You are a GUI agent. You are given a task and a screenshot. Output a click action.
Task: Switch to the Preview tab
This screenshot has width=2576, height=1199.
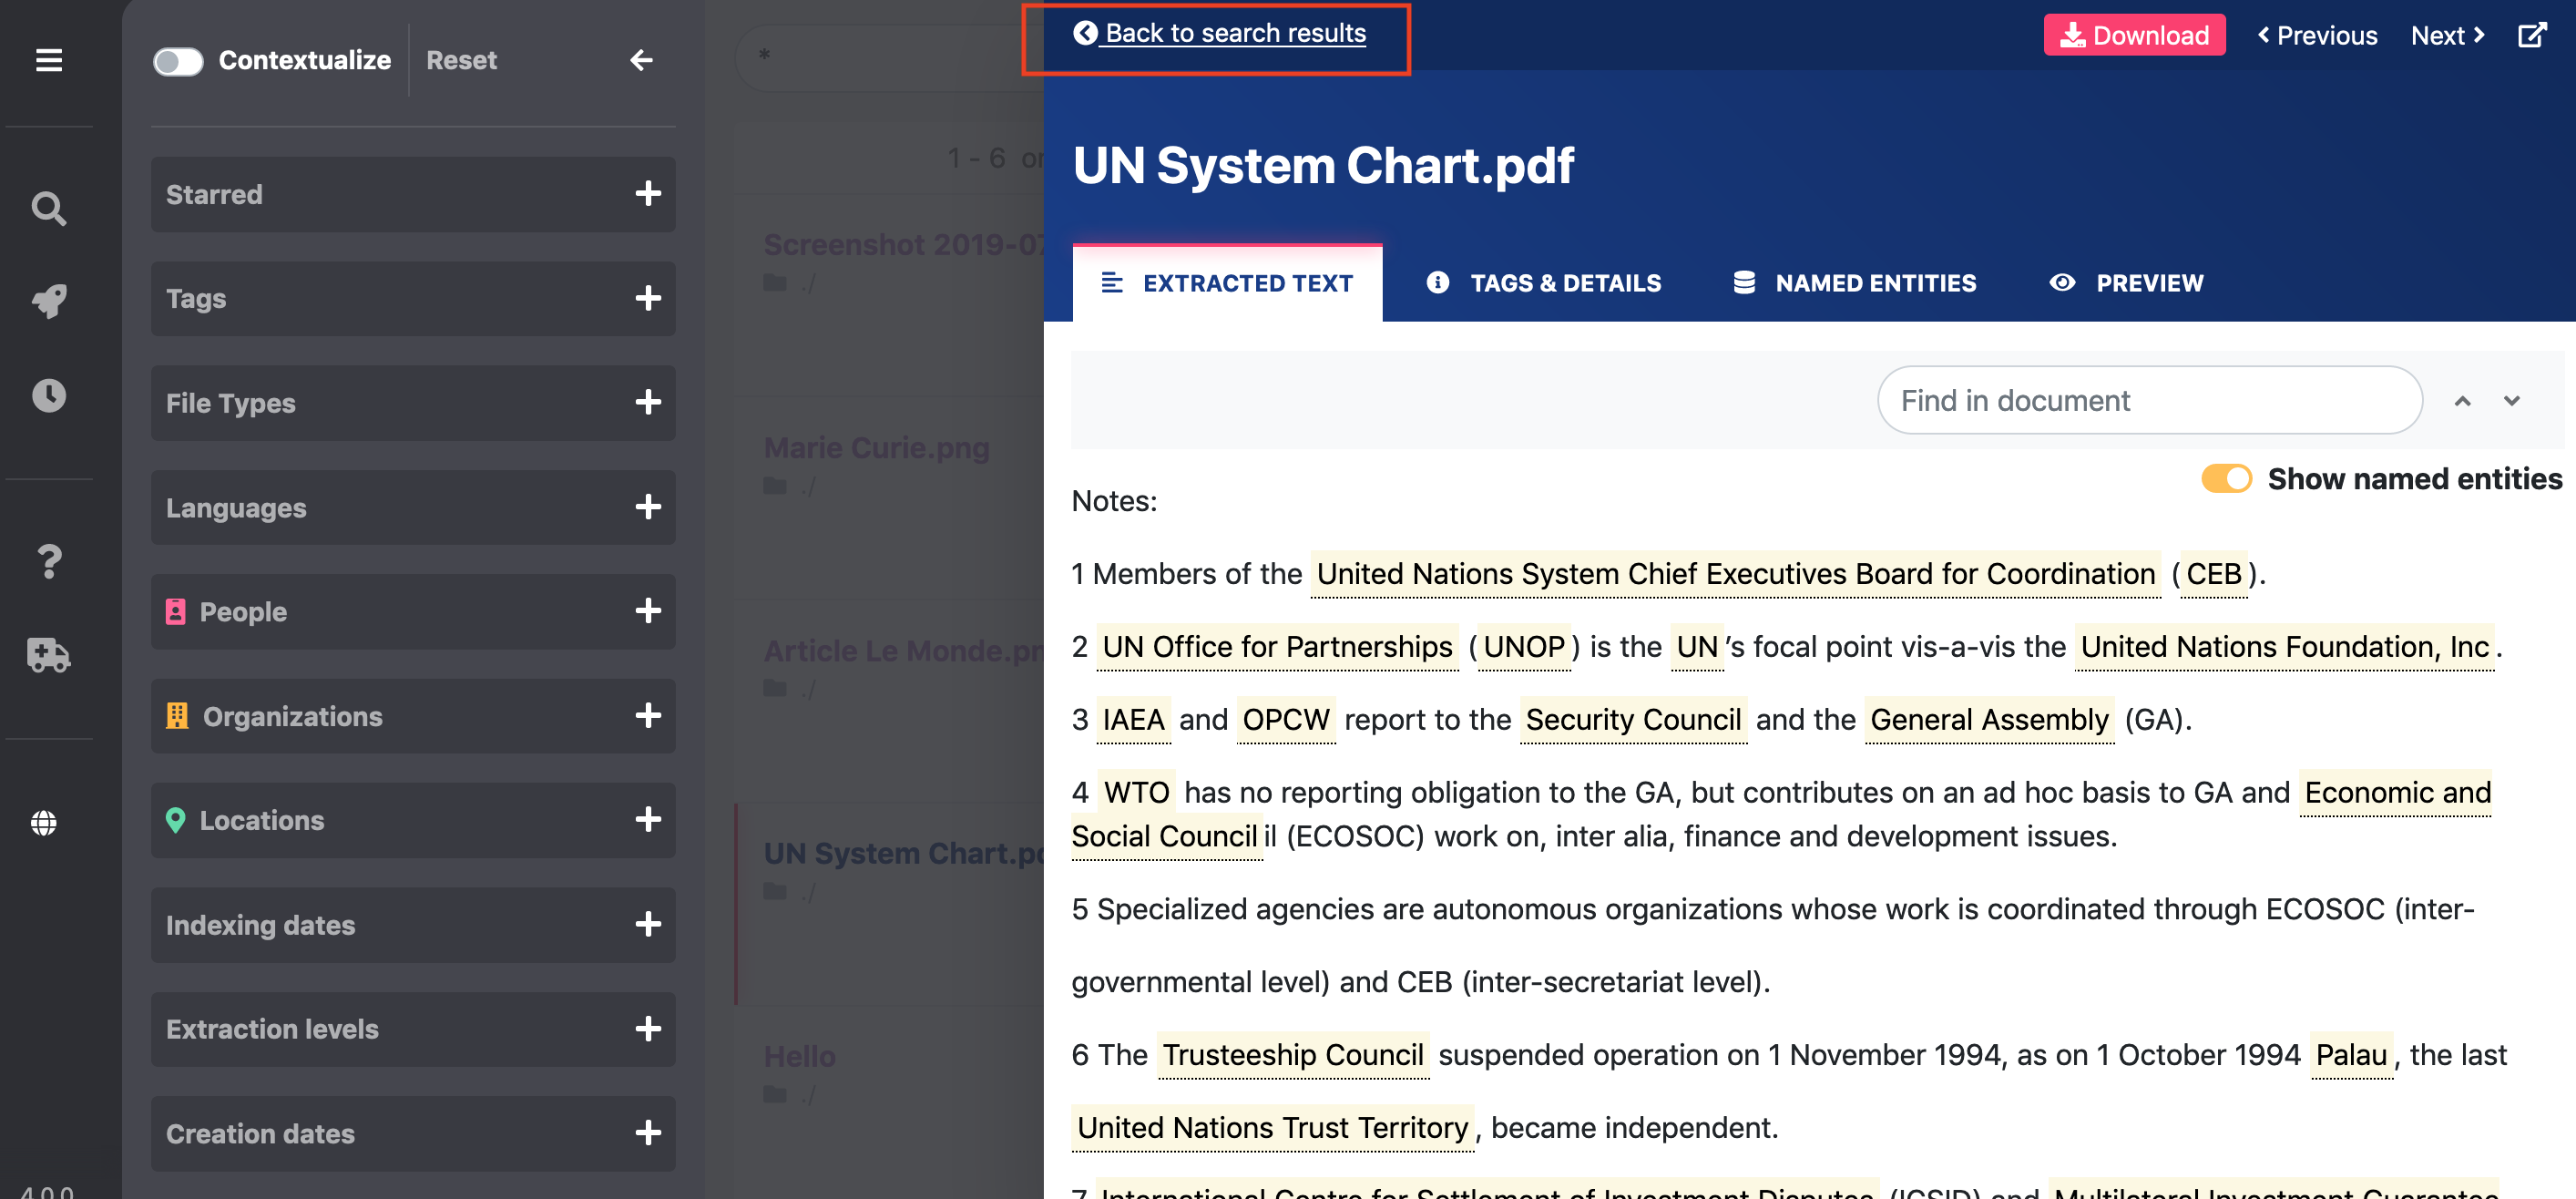click(2127, 283)
